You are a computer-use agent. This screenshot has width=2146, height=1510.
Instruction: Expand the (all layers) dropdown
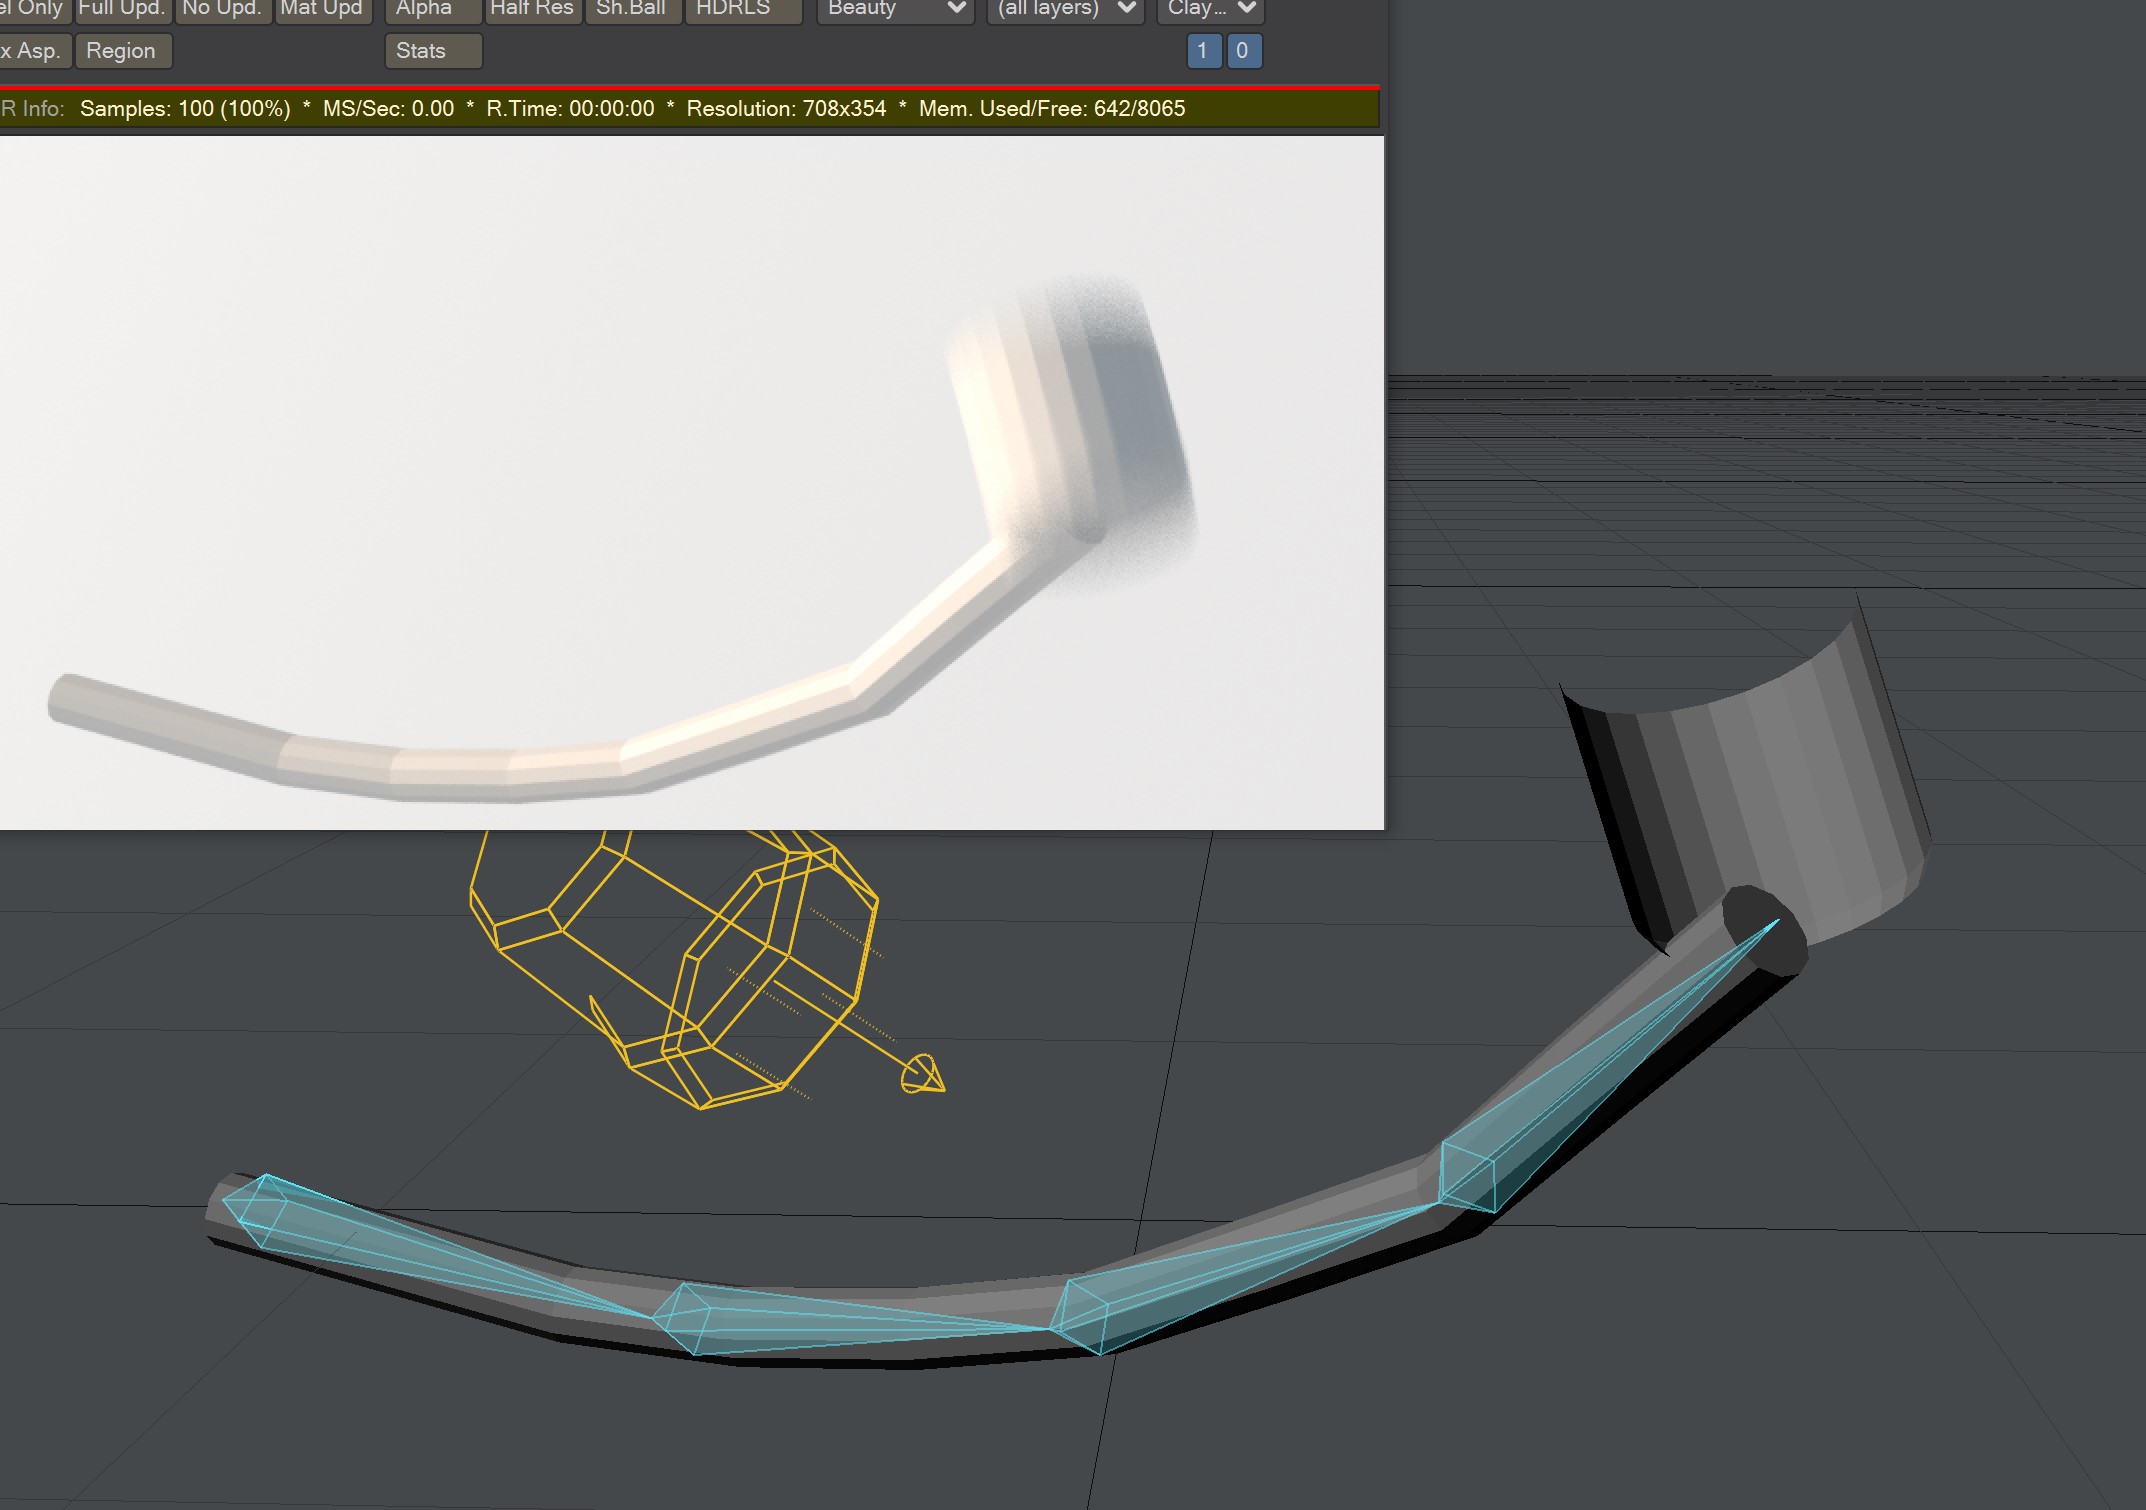click(1064, 10)
